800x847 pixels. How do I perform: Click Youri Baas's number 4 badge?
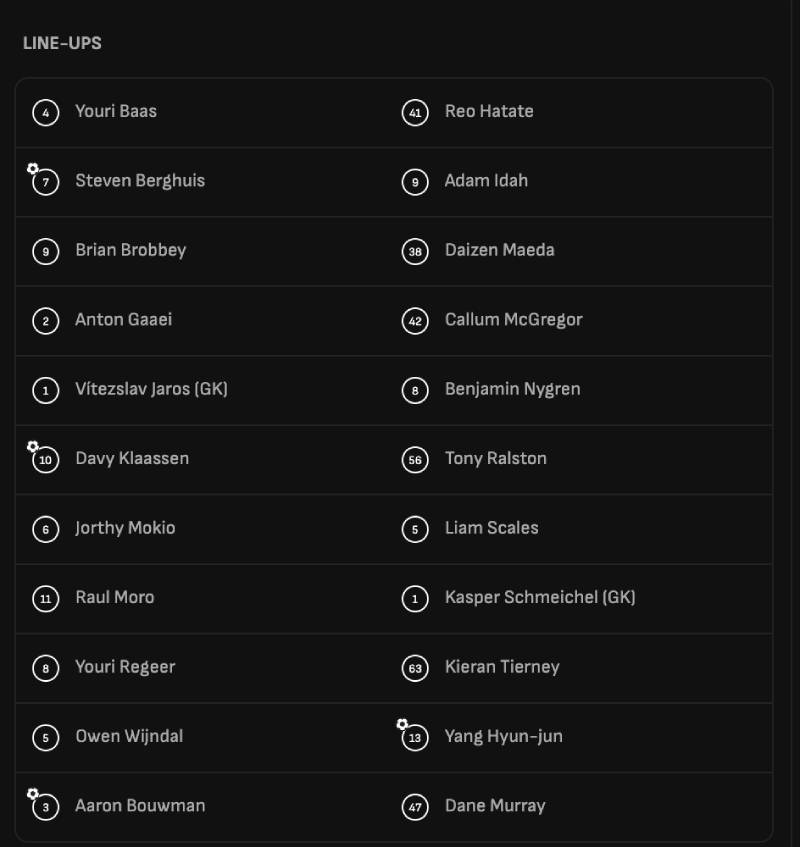[x=45, y=112]
